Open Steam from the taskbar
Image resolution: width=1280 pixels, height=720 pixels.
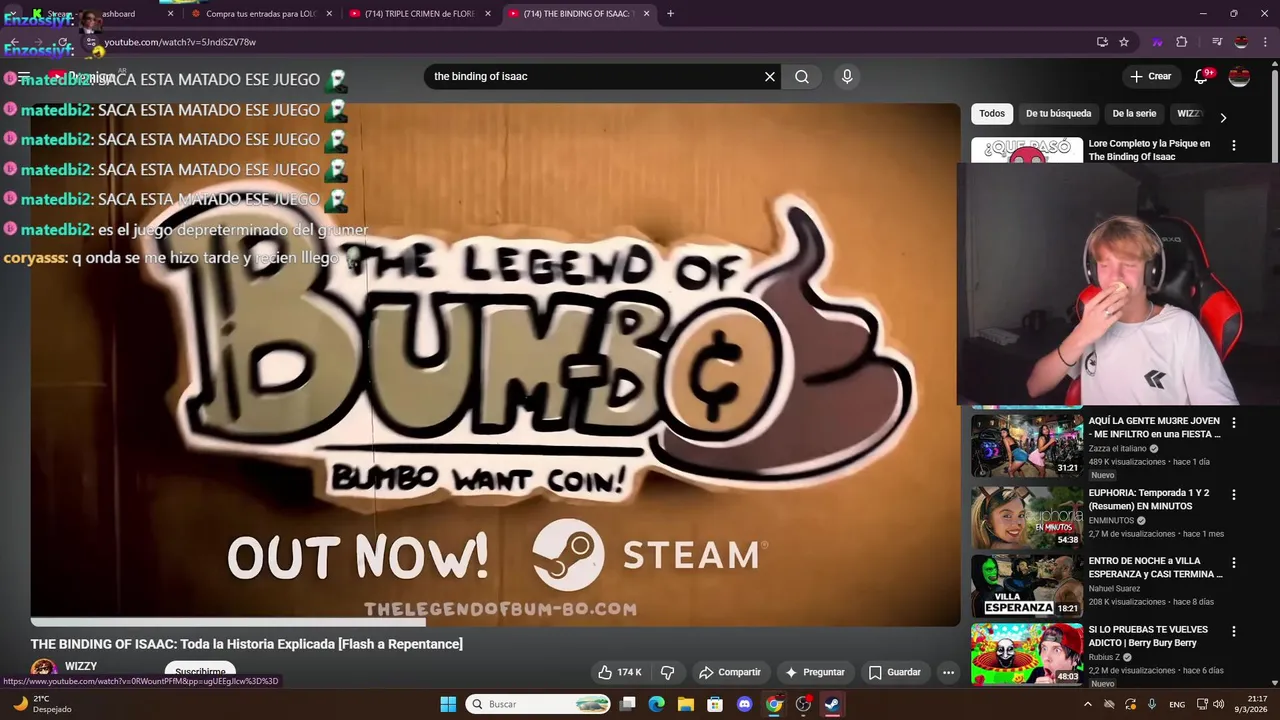(x=832, y=704)
